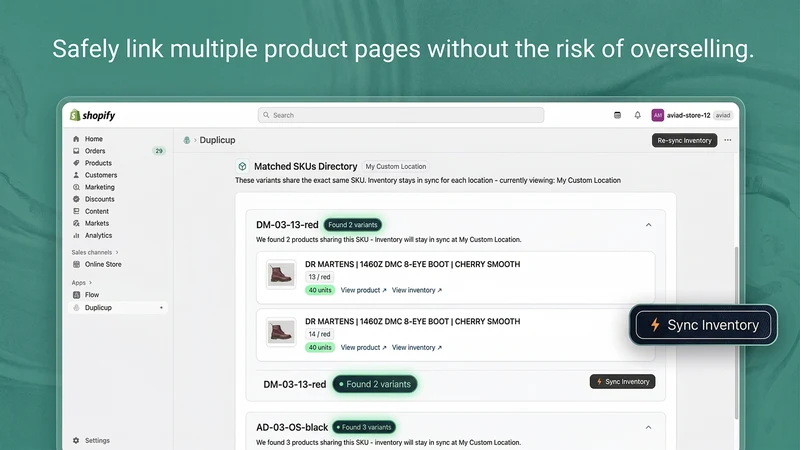The image size is (800, 450).
Task: Click the Shopify logo
Action: [x=92, y=115]
